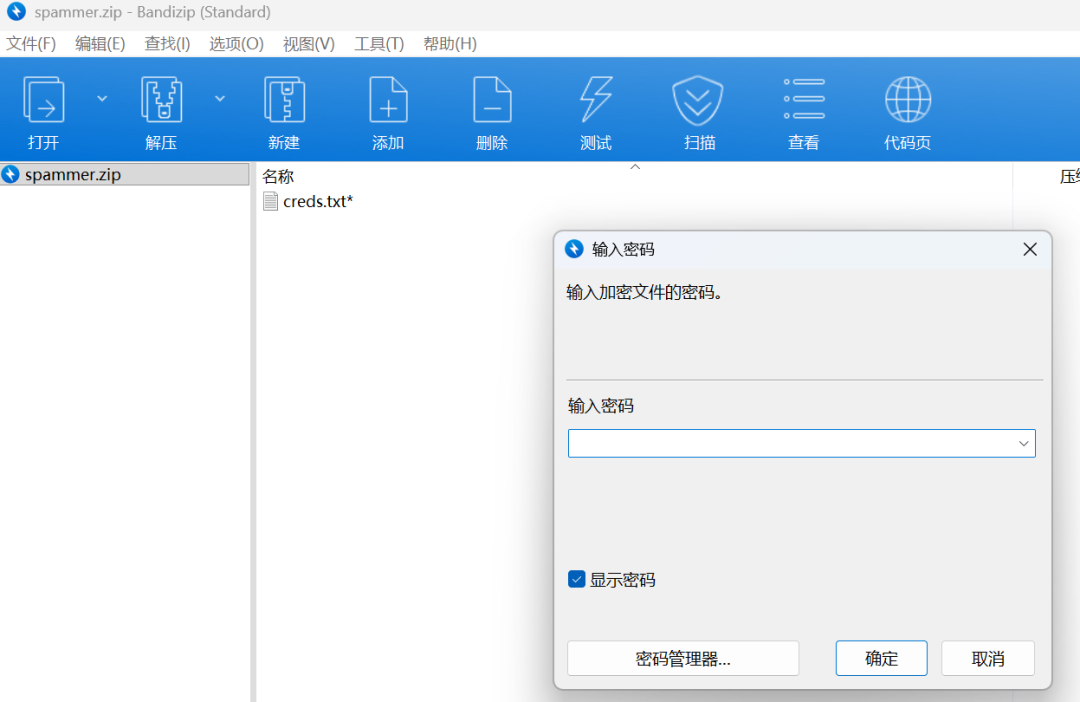This screenshot has width=1080, height=702.
Task: Click the 新建 (New archive) toolbar icon
Action: coord(284,101)
